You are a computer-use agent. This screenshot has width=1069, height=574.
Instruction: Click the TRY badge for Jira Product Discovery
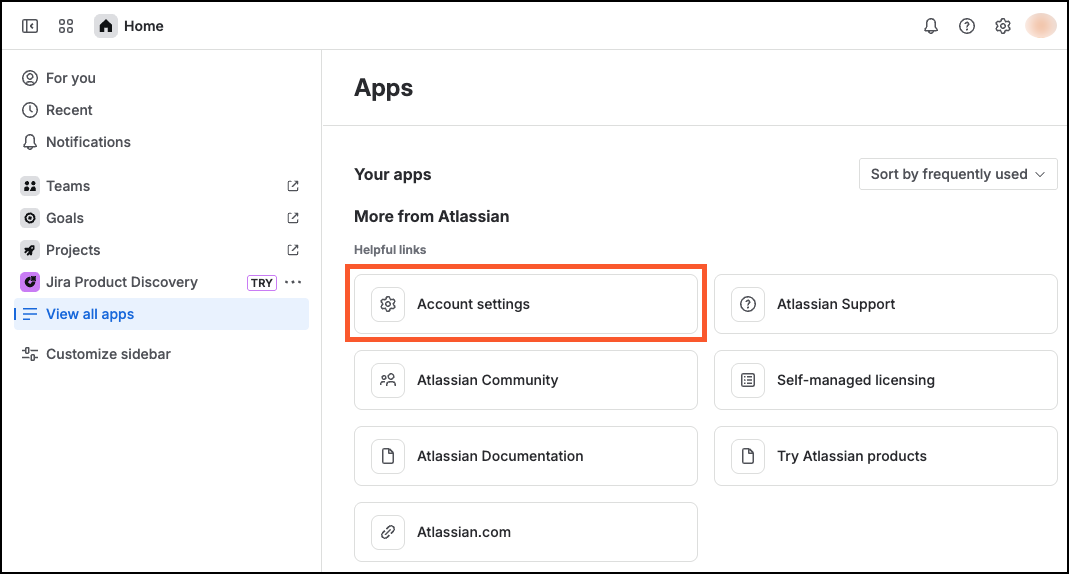(262, 283)
